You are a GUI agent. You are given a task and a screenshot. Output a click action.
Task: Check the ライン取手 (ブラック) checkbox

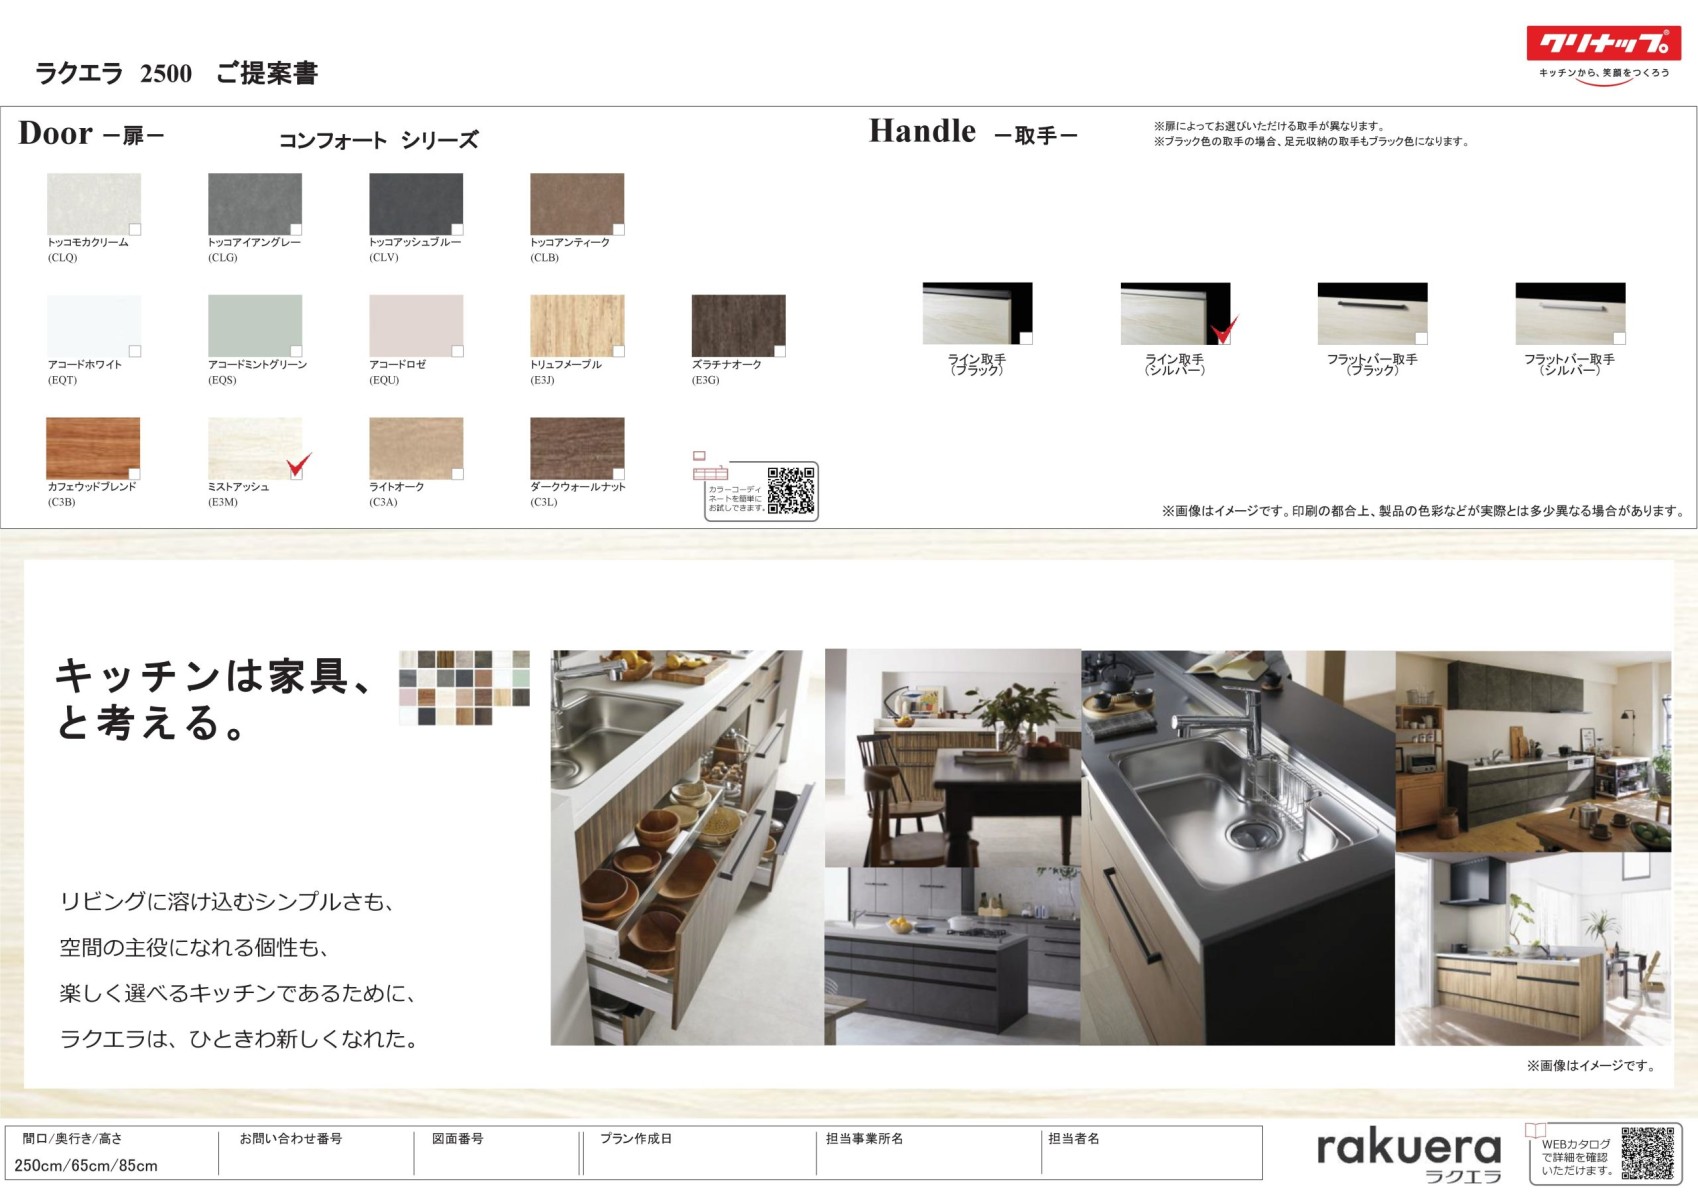click(1025, 338)
